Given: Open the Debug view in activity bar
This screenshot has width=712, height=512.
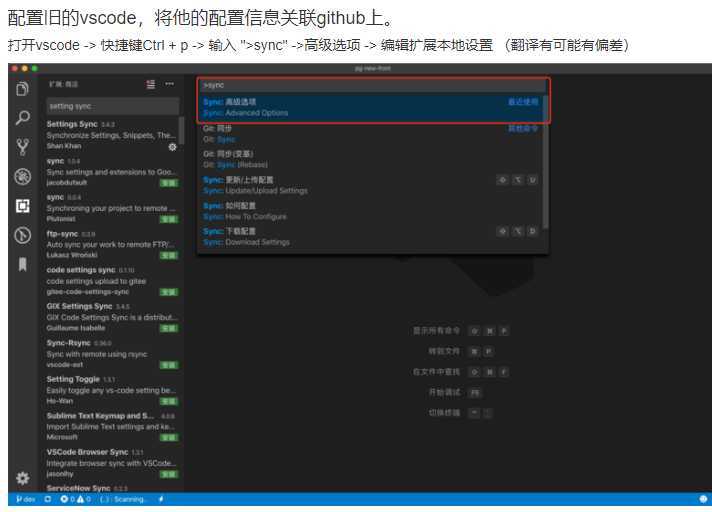Looking at the screenshot, I should [23, 177].
